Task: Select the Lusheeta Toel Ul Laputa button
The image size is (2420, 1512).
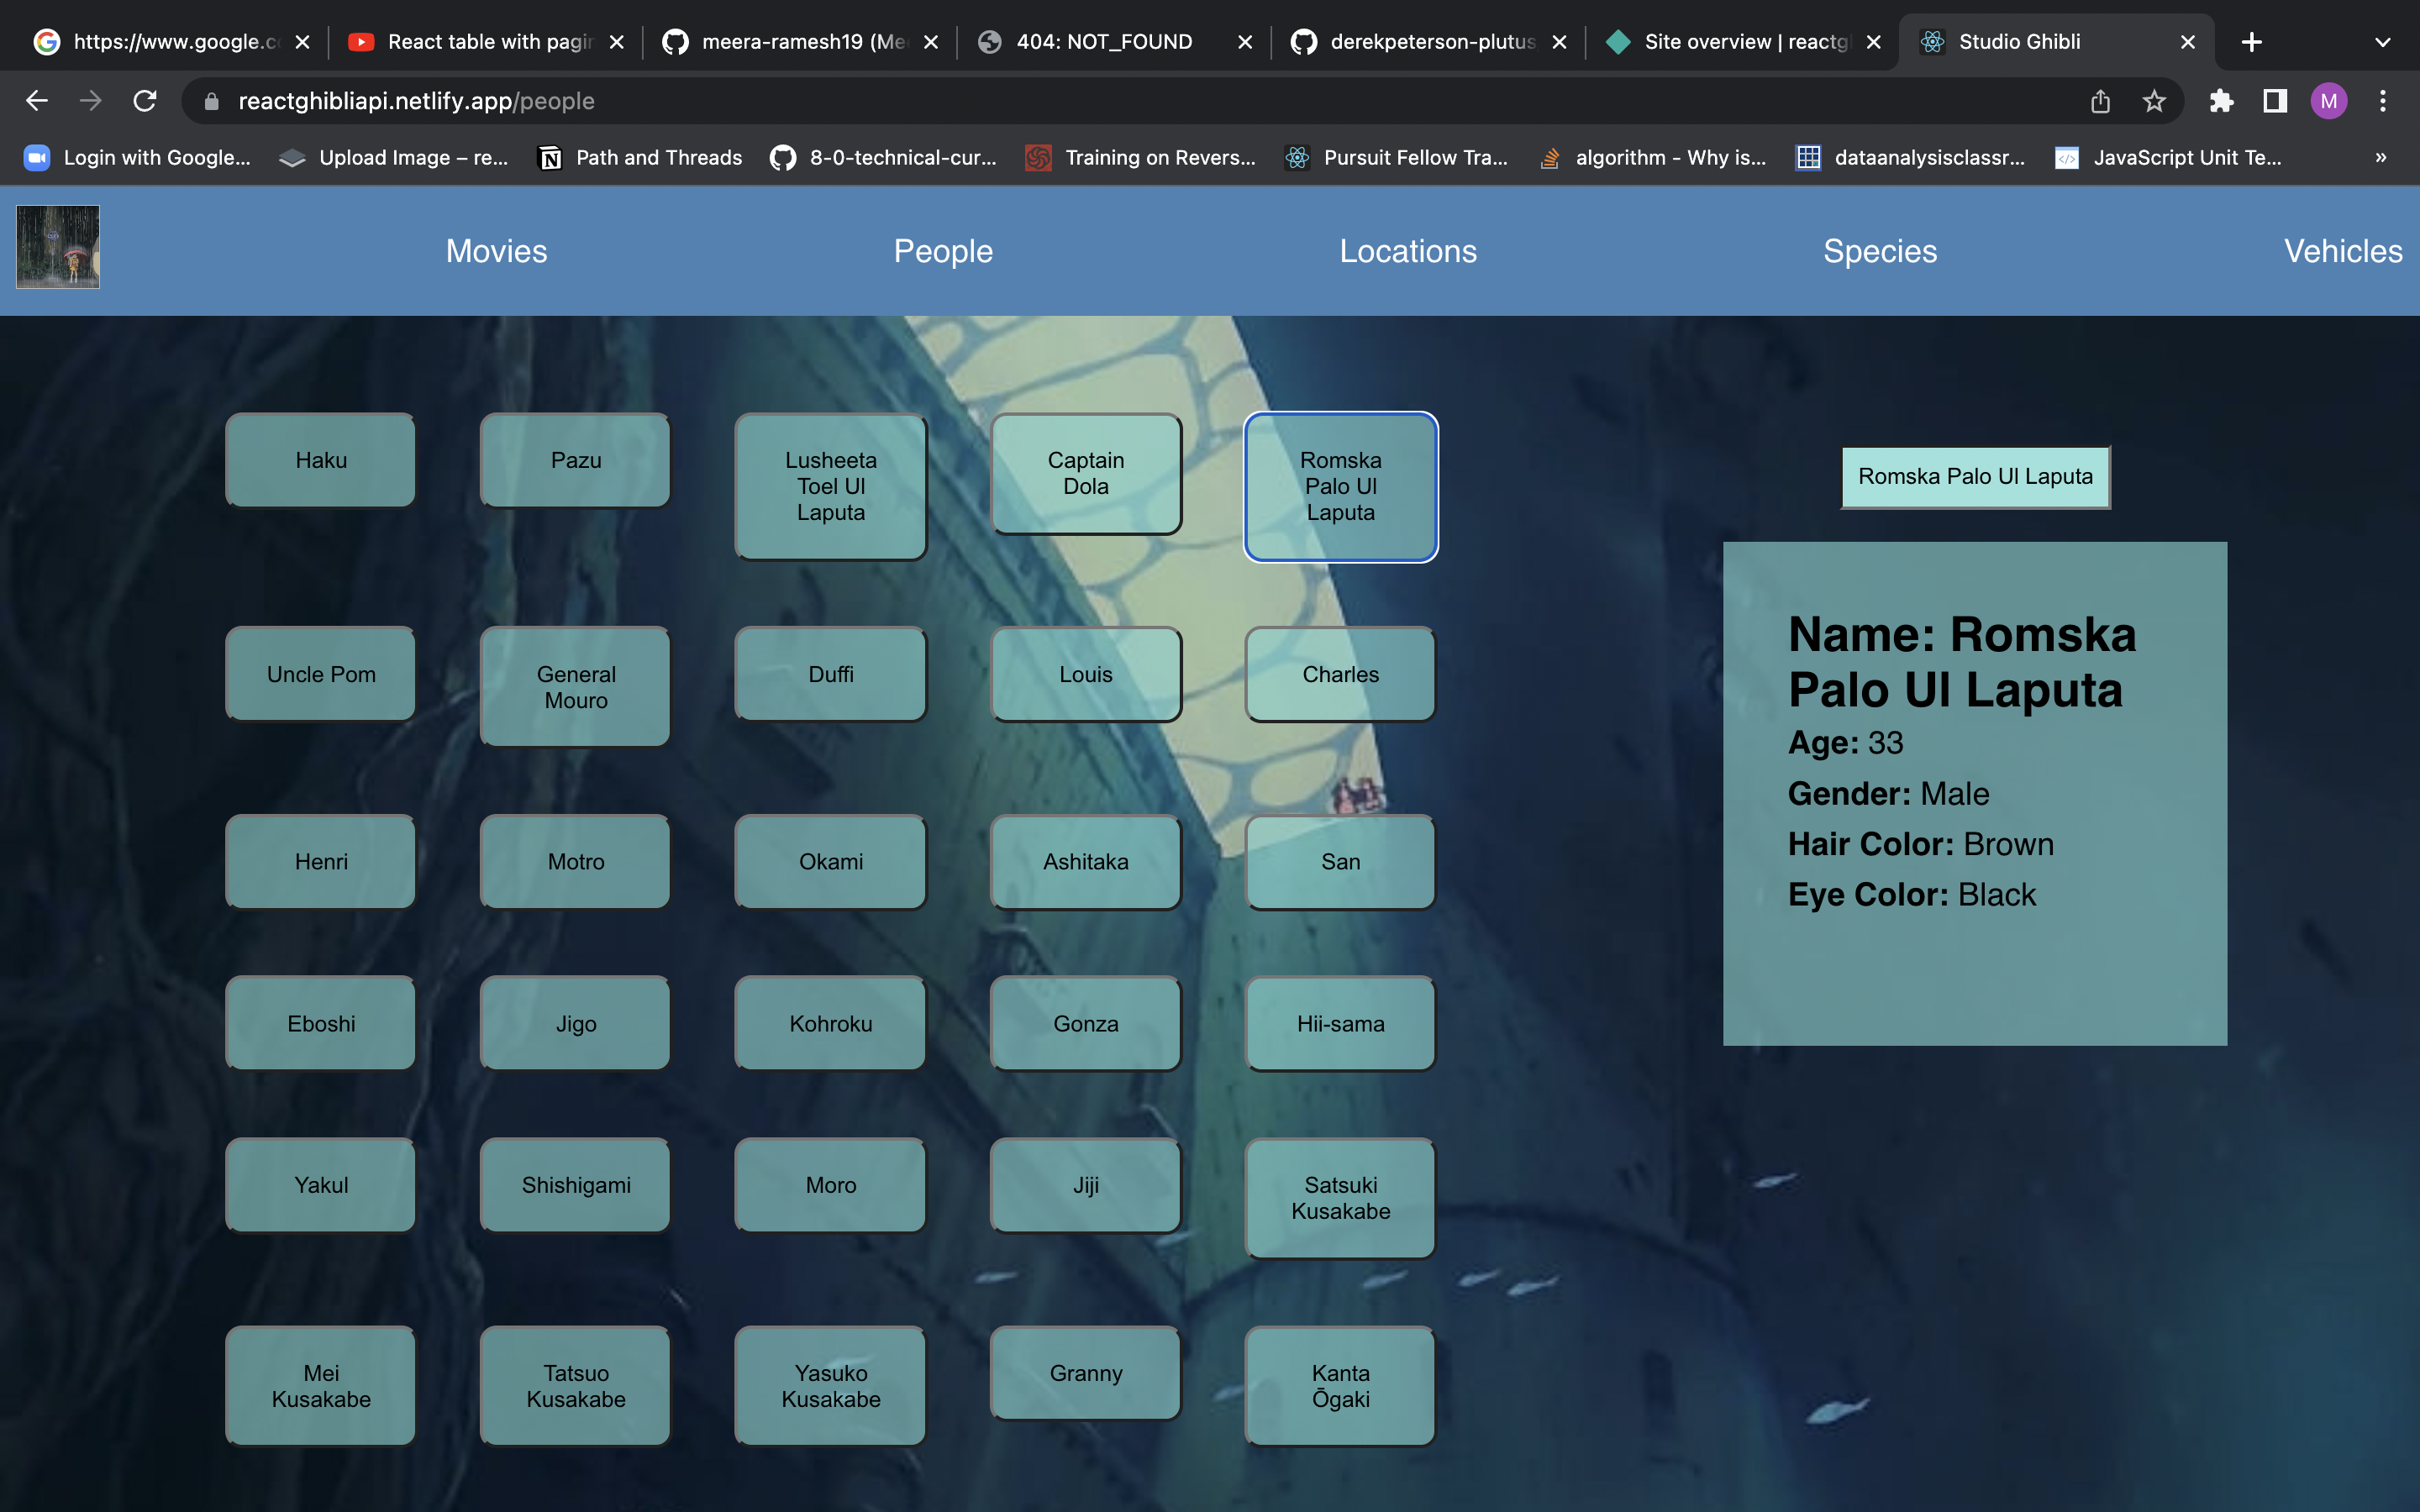Action: 831,486
